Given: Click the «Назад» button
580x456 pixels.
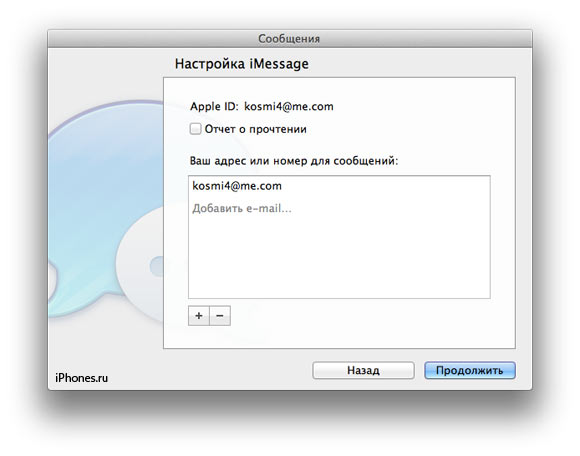Looking at the screenshot, I should [x=363, y=370].
